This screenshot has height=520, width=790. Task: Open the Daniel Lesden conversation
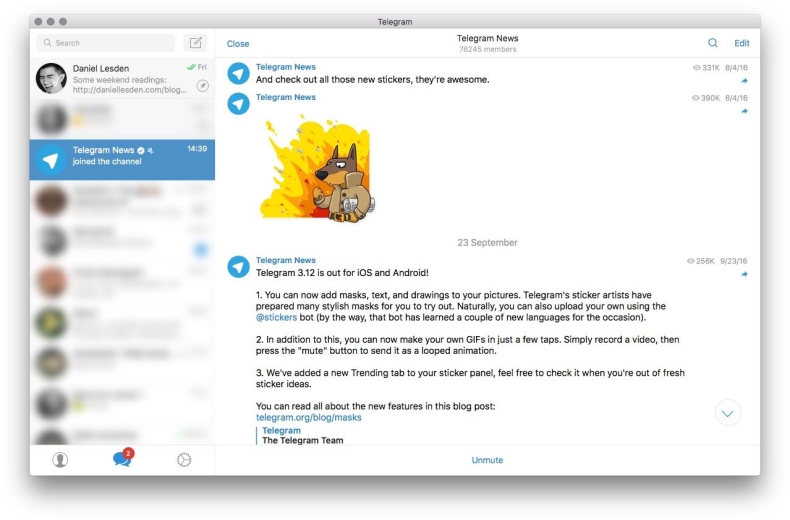click(122, 78)
